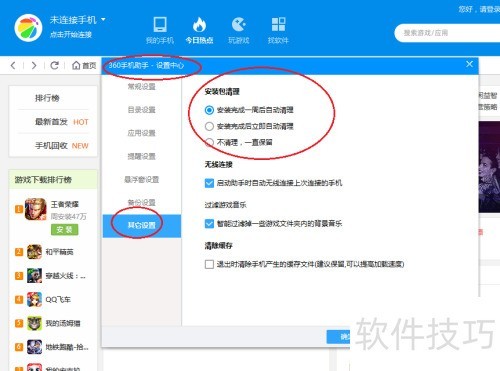
Task: Go back with the left arrow
Action: tap(13, 65)
